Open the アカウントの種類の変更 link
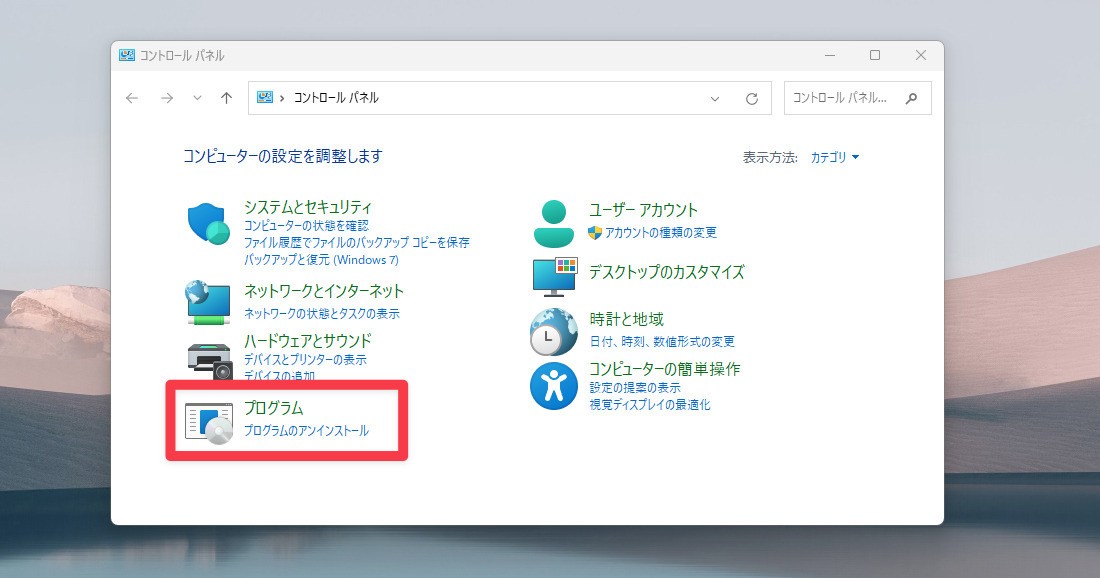This screenshot has width=1100, height=578. coord(660,232)
